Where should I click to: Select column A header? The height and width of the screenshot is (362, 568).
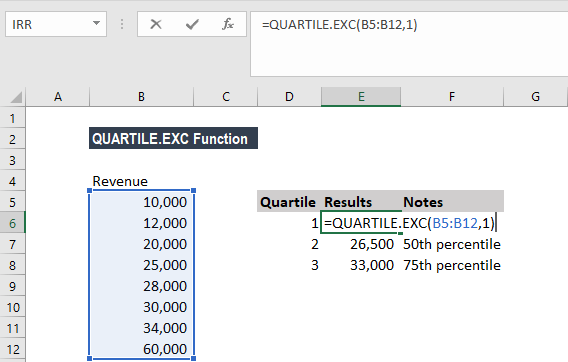pos(58,97)
